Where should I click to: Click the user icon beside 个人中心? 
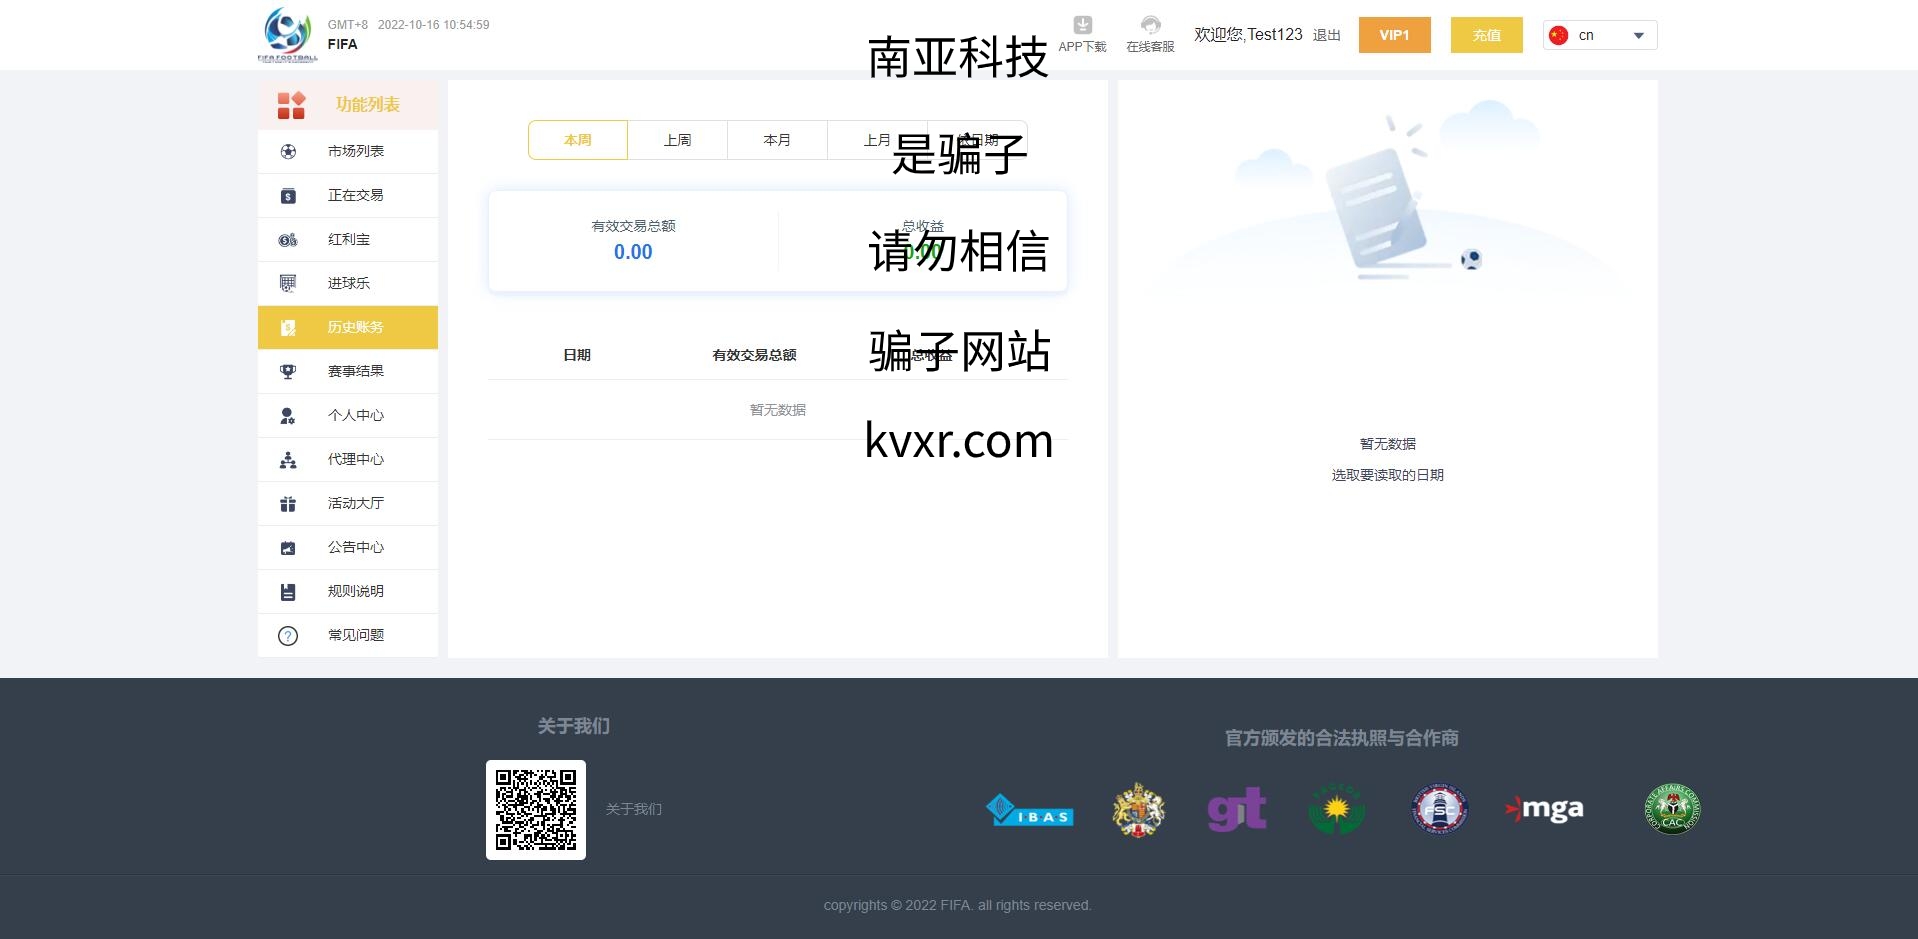click(288, 415)
